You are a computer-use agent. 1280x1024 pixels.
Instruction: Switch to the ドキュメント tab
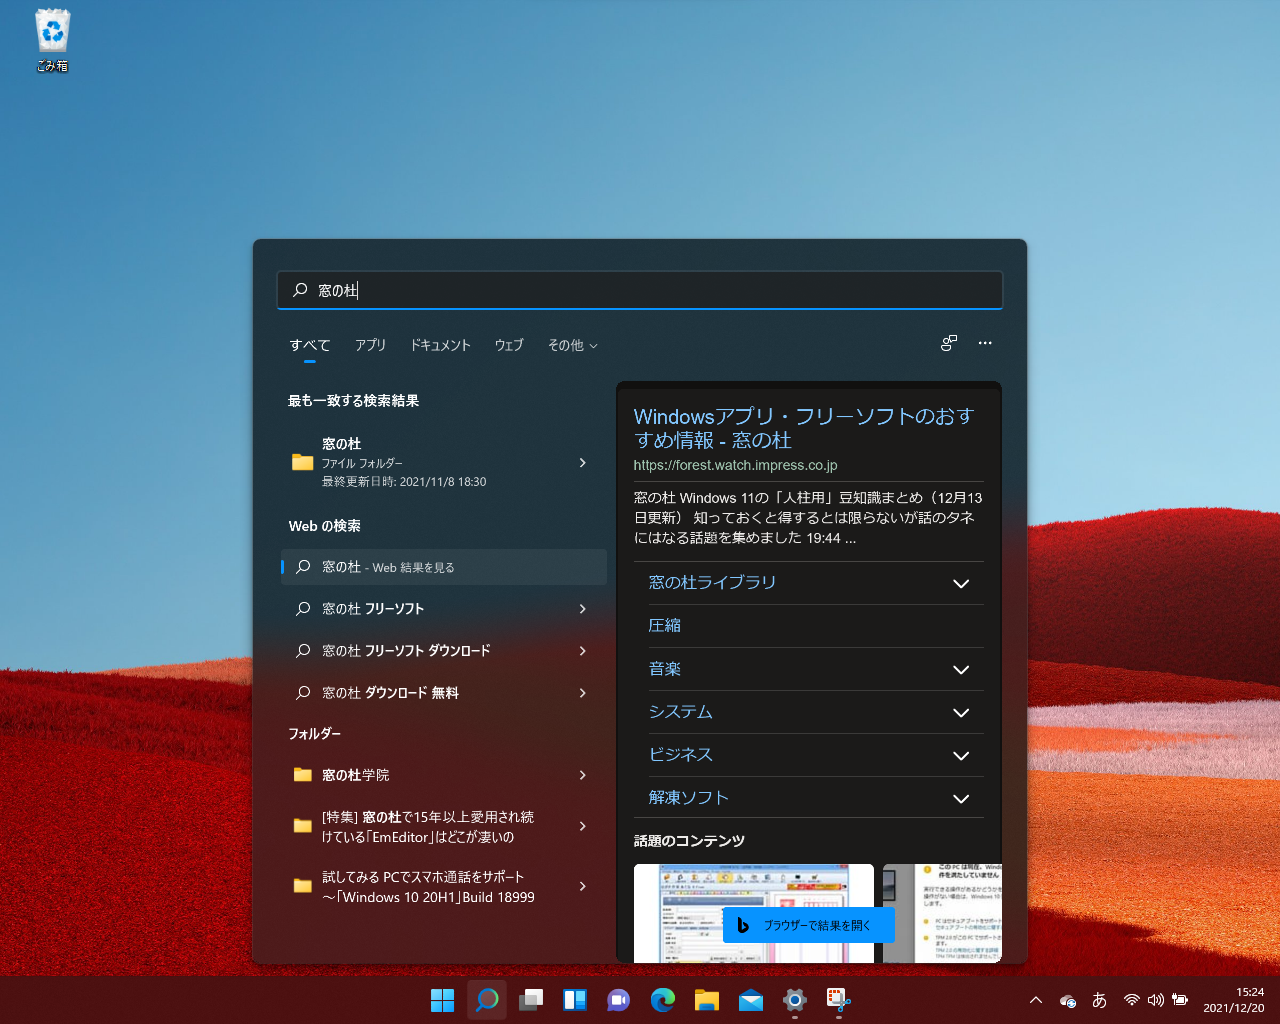(x=440, y=345)
